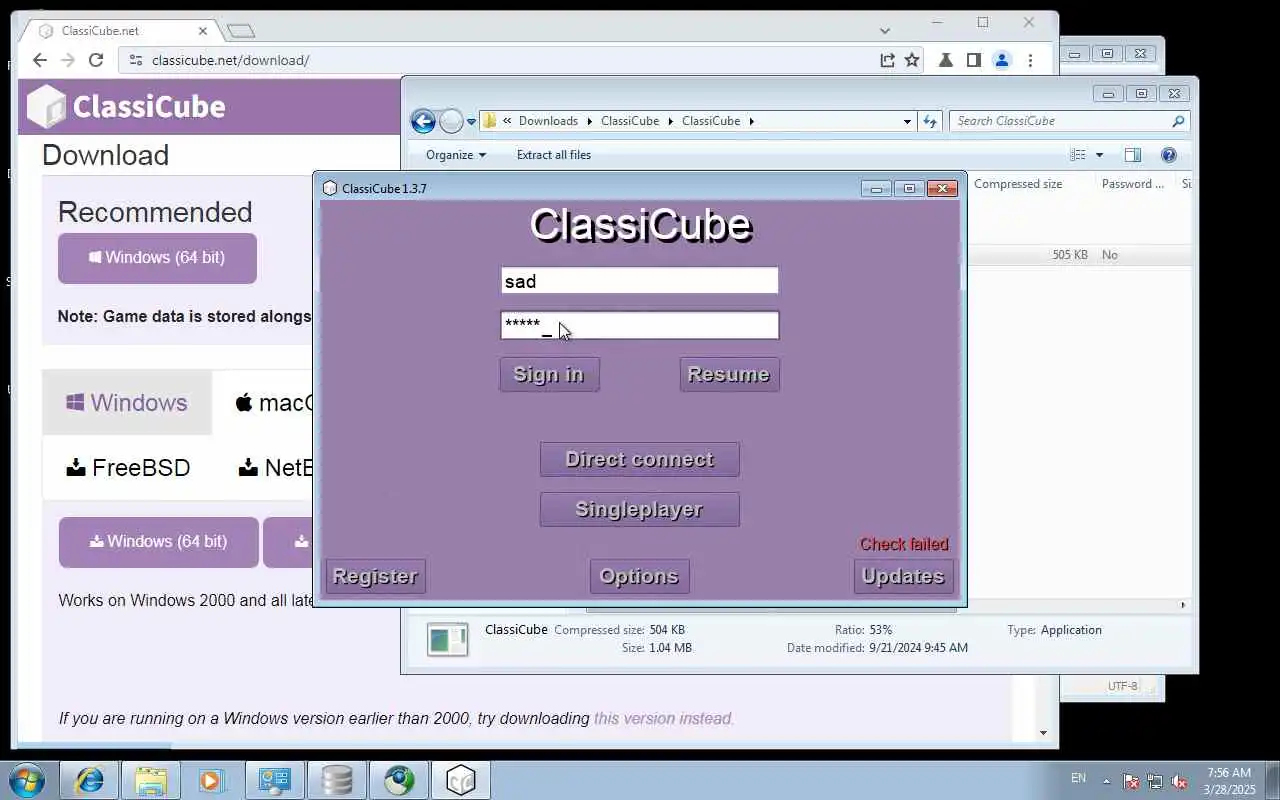Open Direct connect in ClassiCube launcher
Viewport: 1280px width, 800px height.
[639, 459]
